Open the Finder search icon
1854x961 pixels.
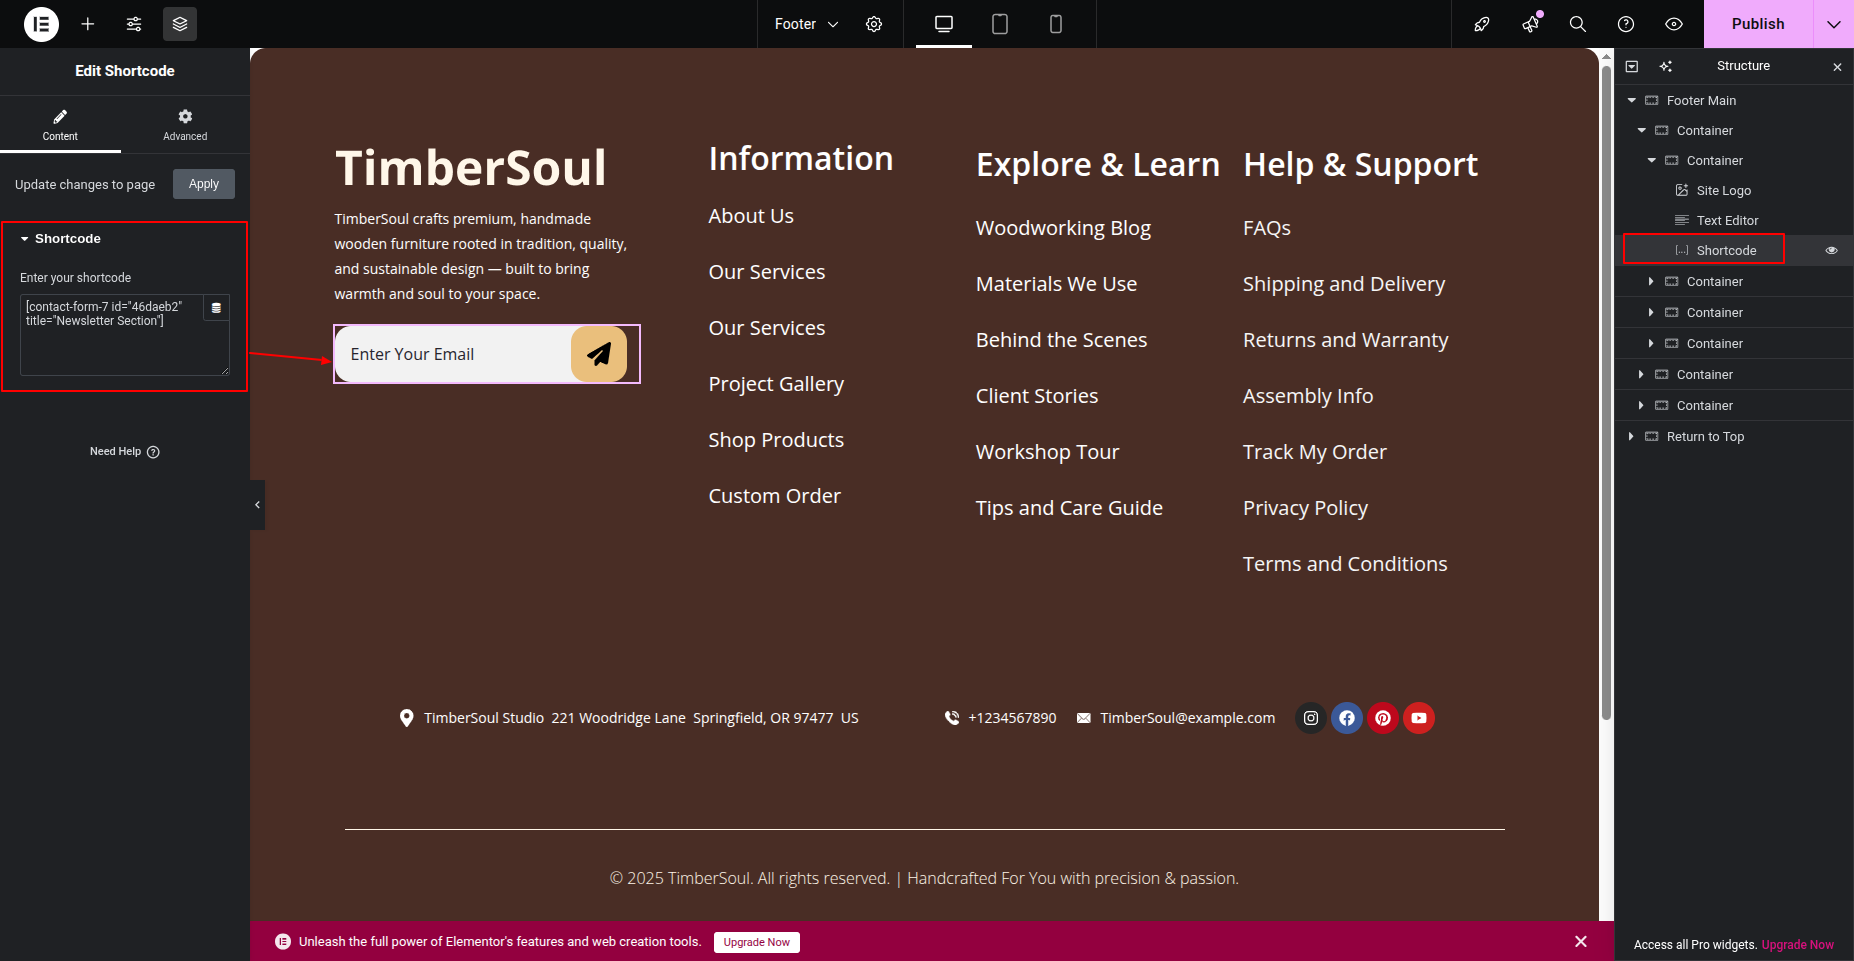(x=1578, y=24)
